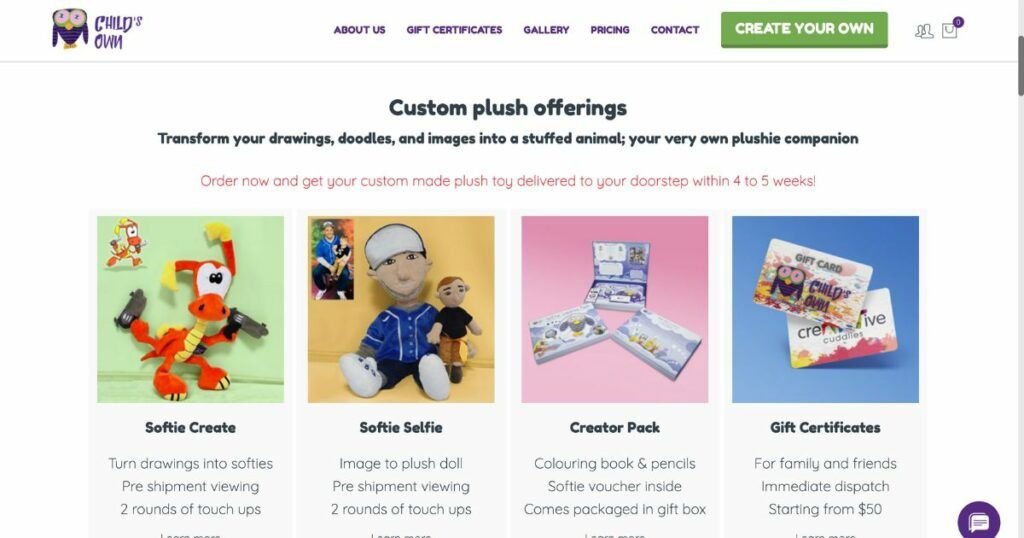Open the shopping cart icon

[949, 31]
